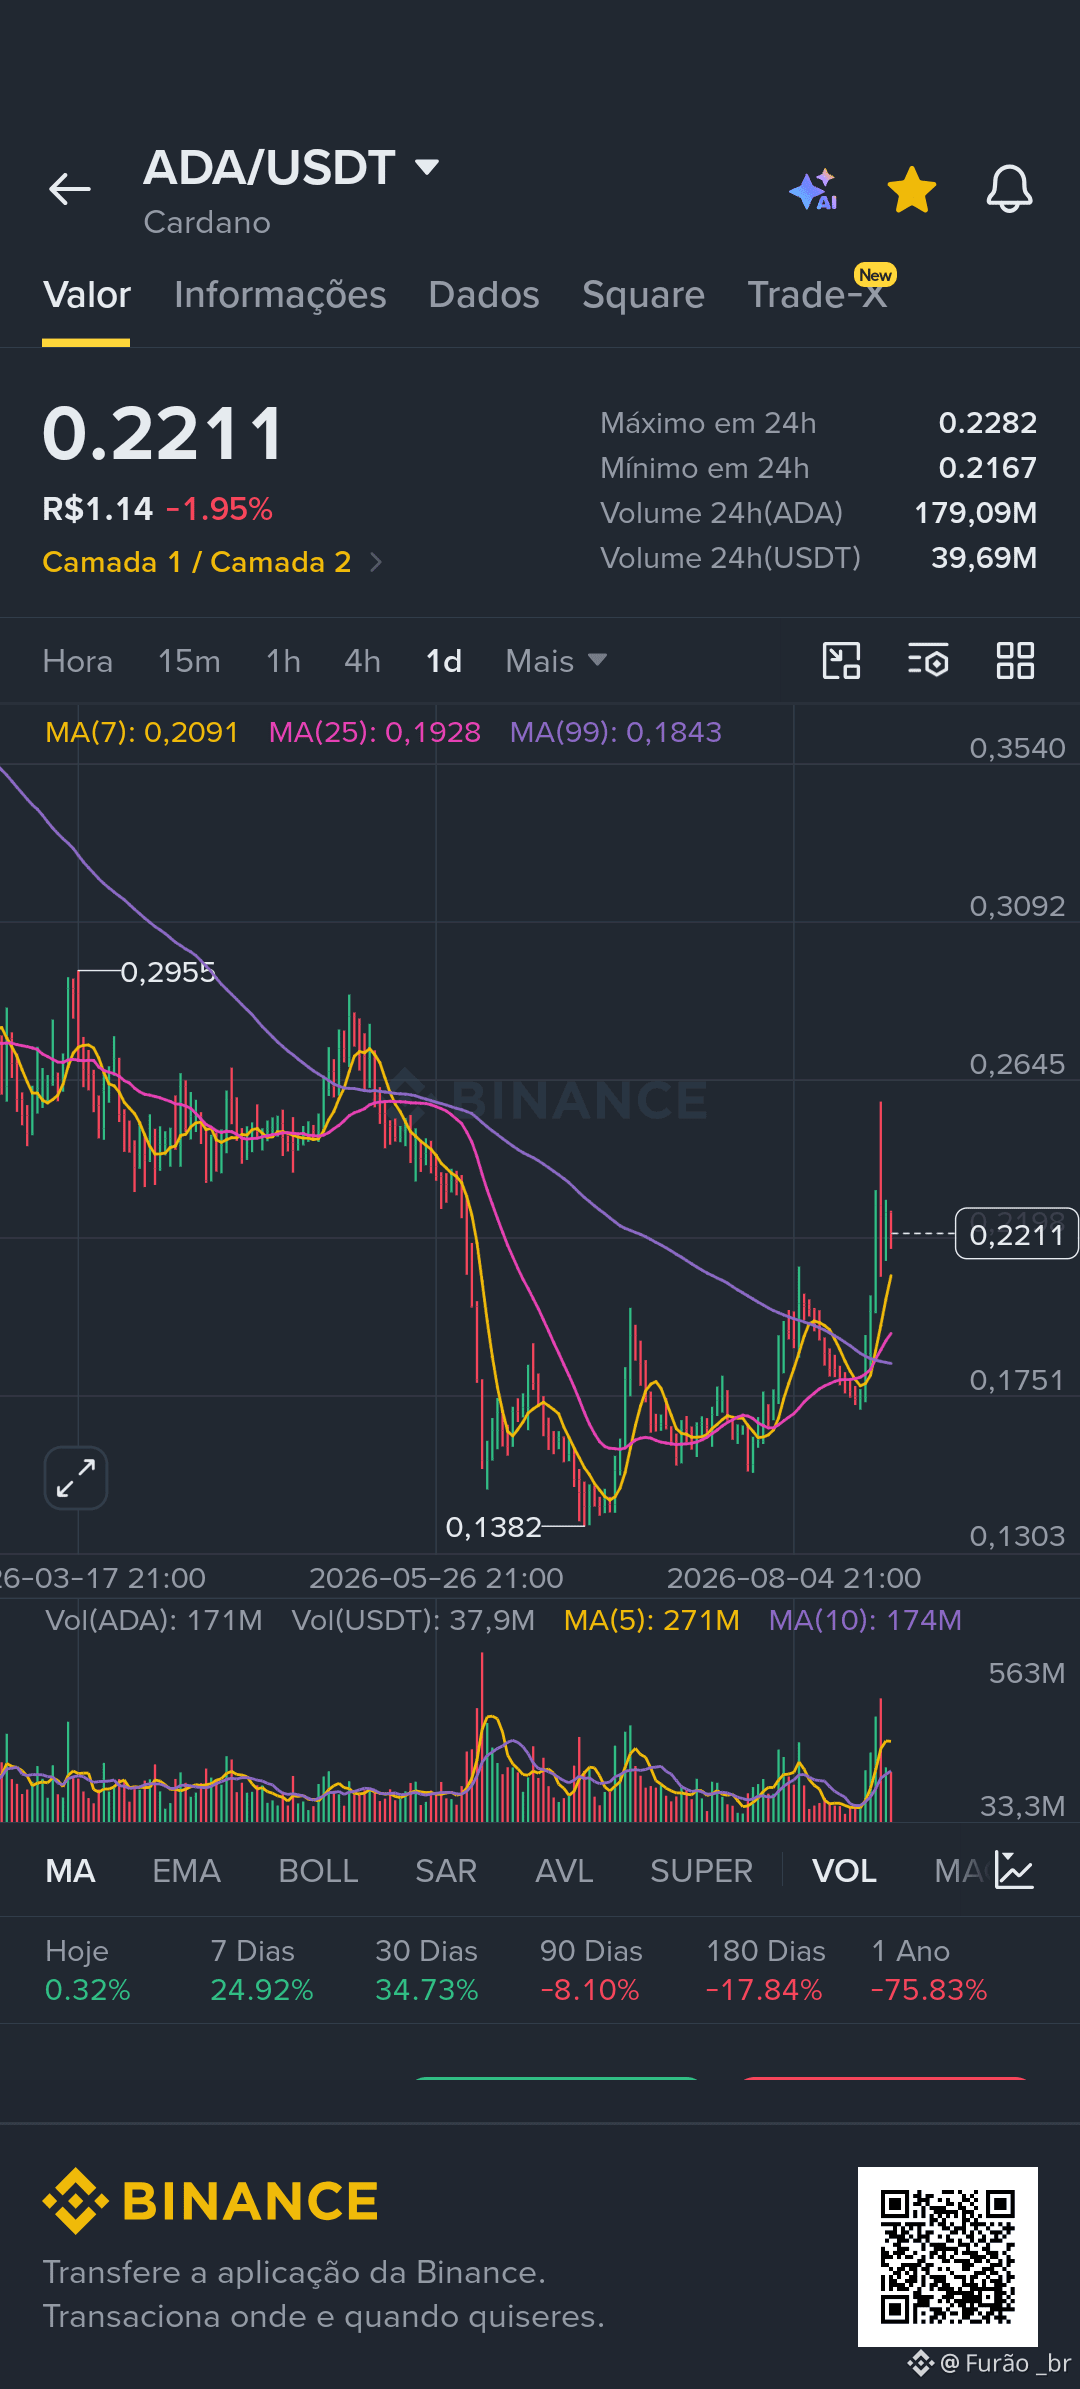
Task: Select the 7 Dias 24.92% change
Action: click(x=262, y=1970)
